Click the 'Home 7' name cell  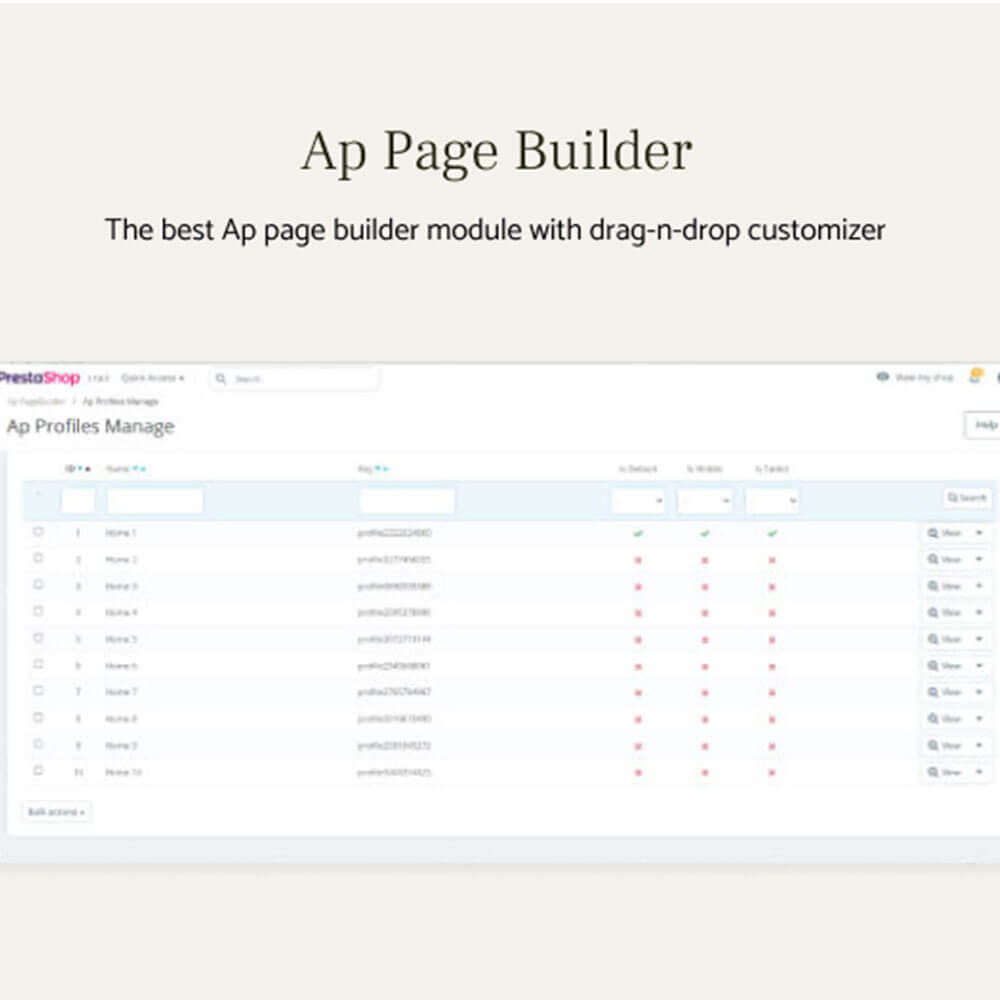[121, 692]
